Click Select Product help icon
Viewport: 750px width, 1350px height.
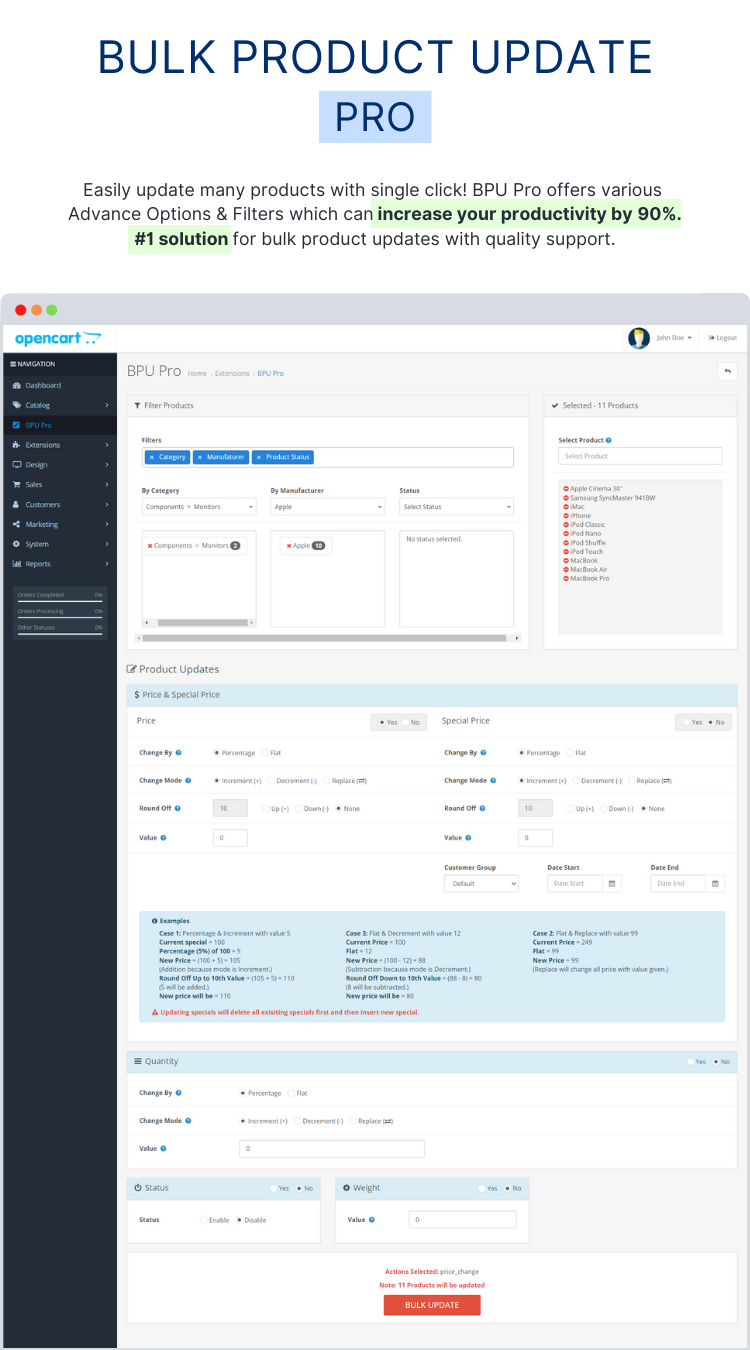tap(609, 440)
